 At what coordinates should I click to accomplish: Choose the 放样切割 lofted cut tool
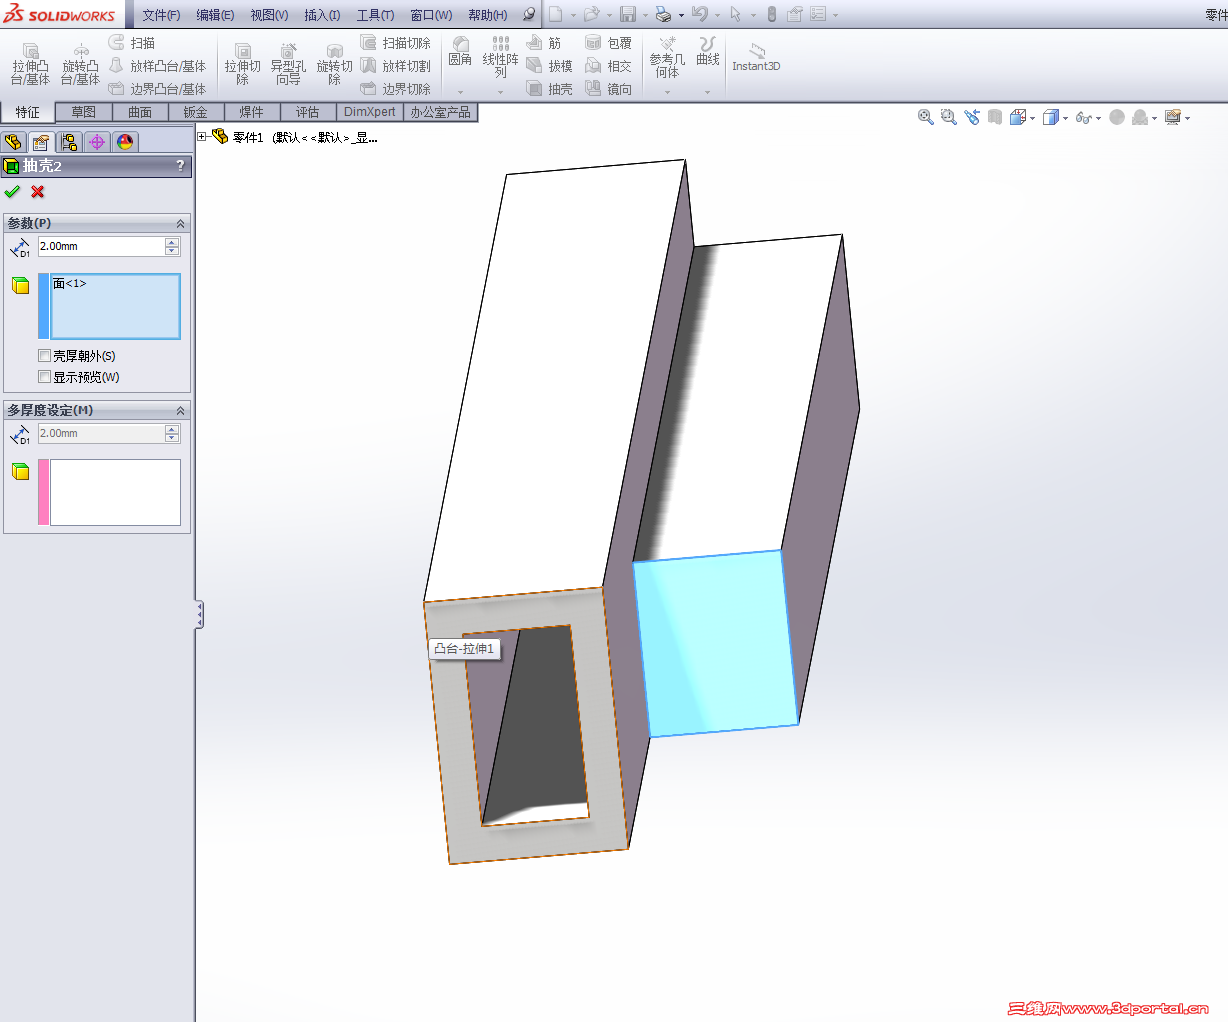[x=396, y=66]
